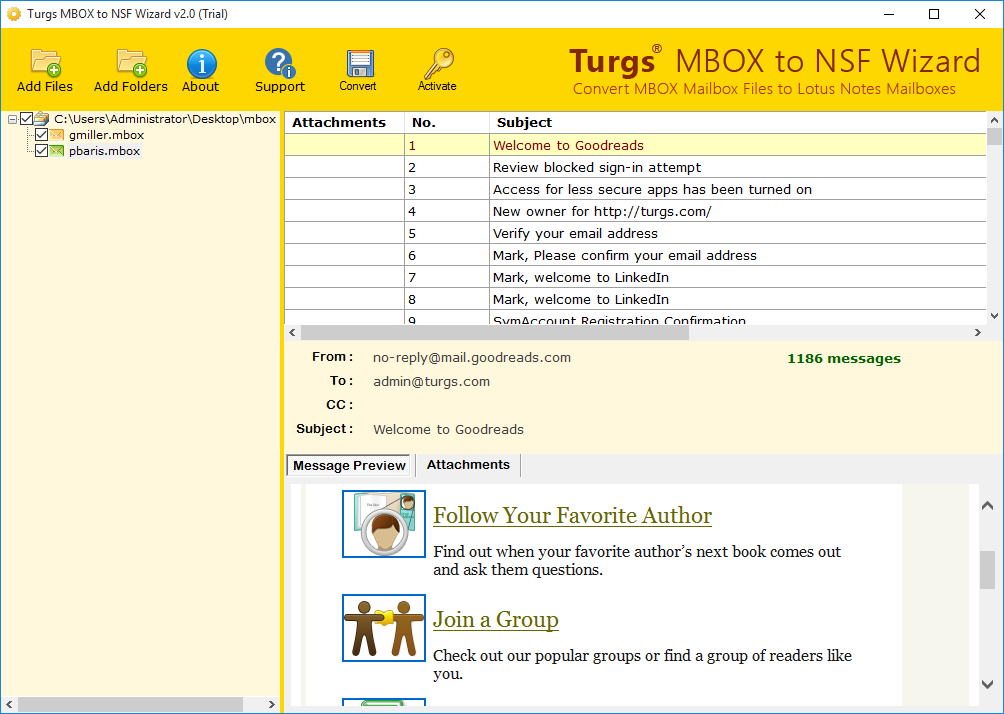Click the message list scroll left arrow
This screenshot has width=1004, height=714.
(293, 332)
